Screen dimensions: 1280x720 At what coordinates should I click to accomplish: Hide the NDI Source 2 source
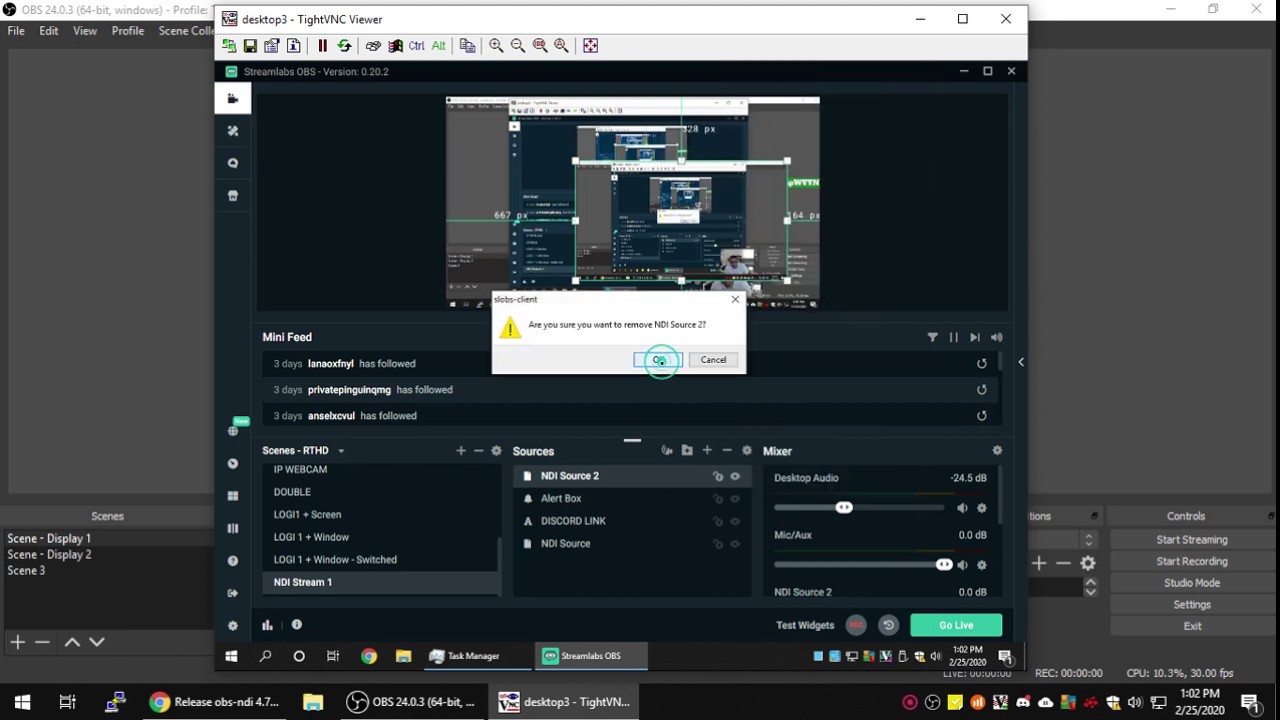[735, 476]
